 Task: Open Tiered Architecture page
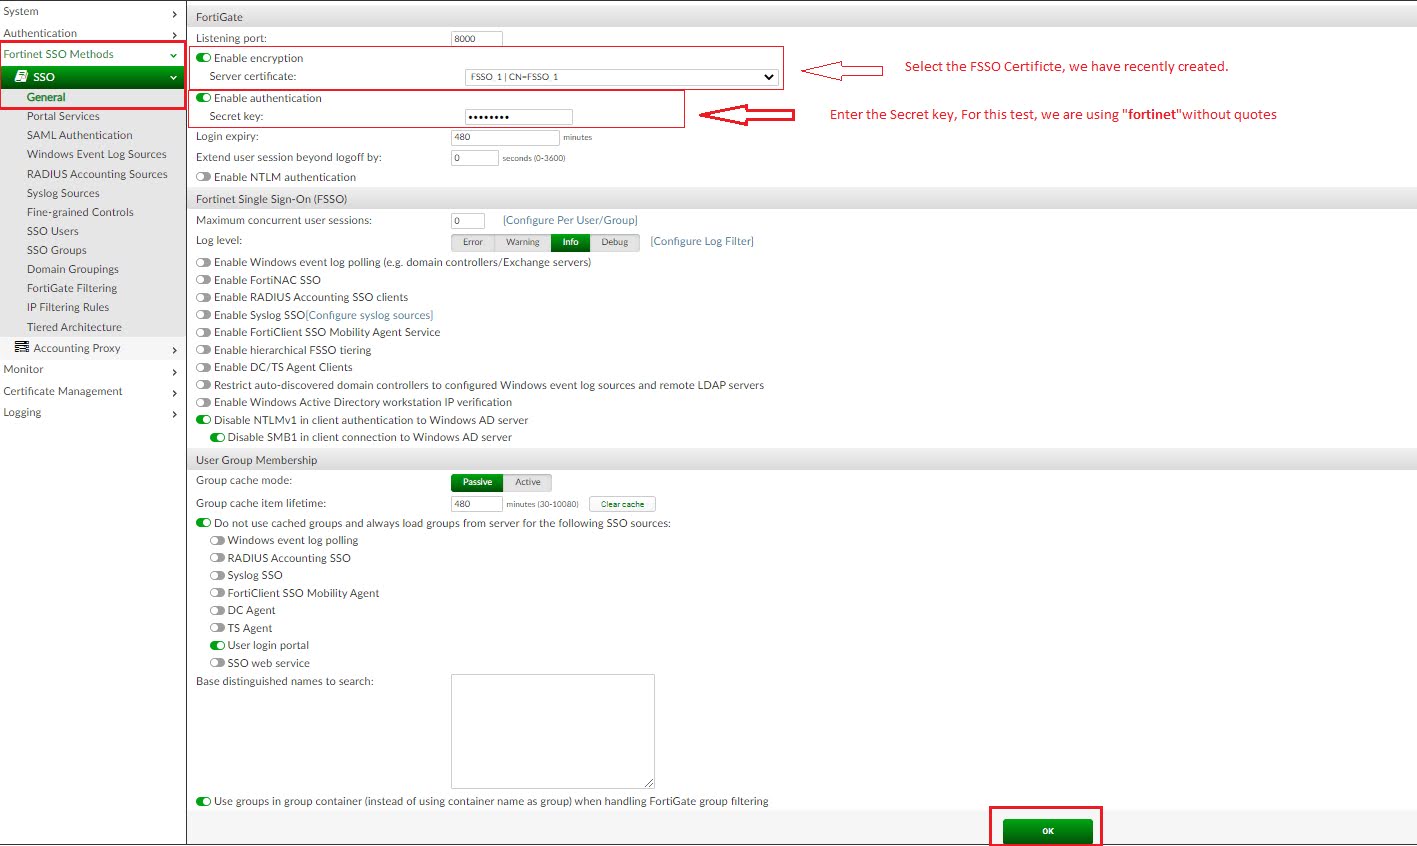coord(74,327)
